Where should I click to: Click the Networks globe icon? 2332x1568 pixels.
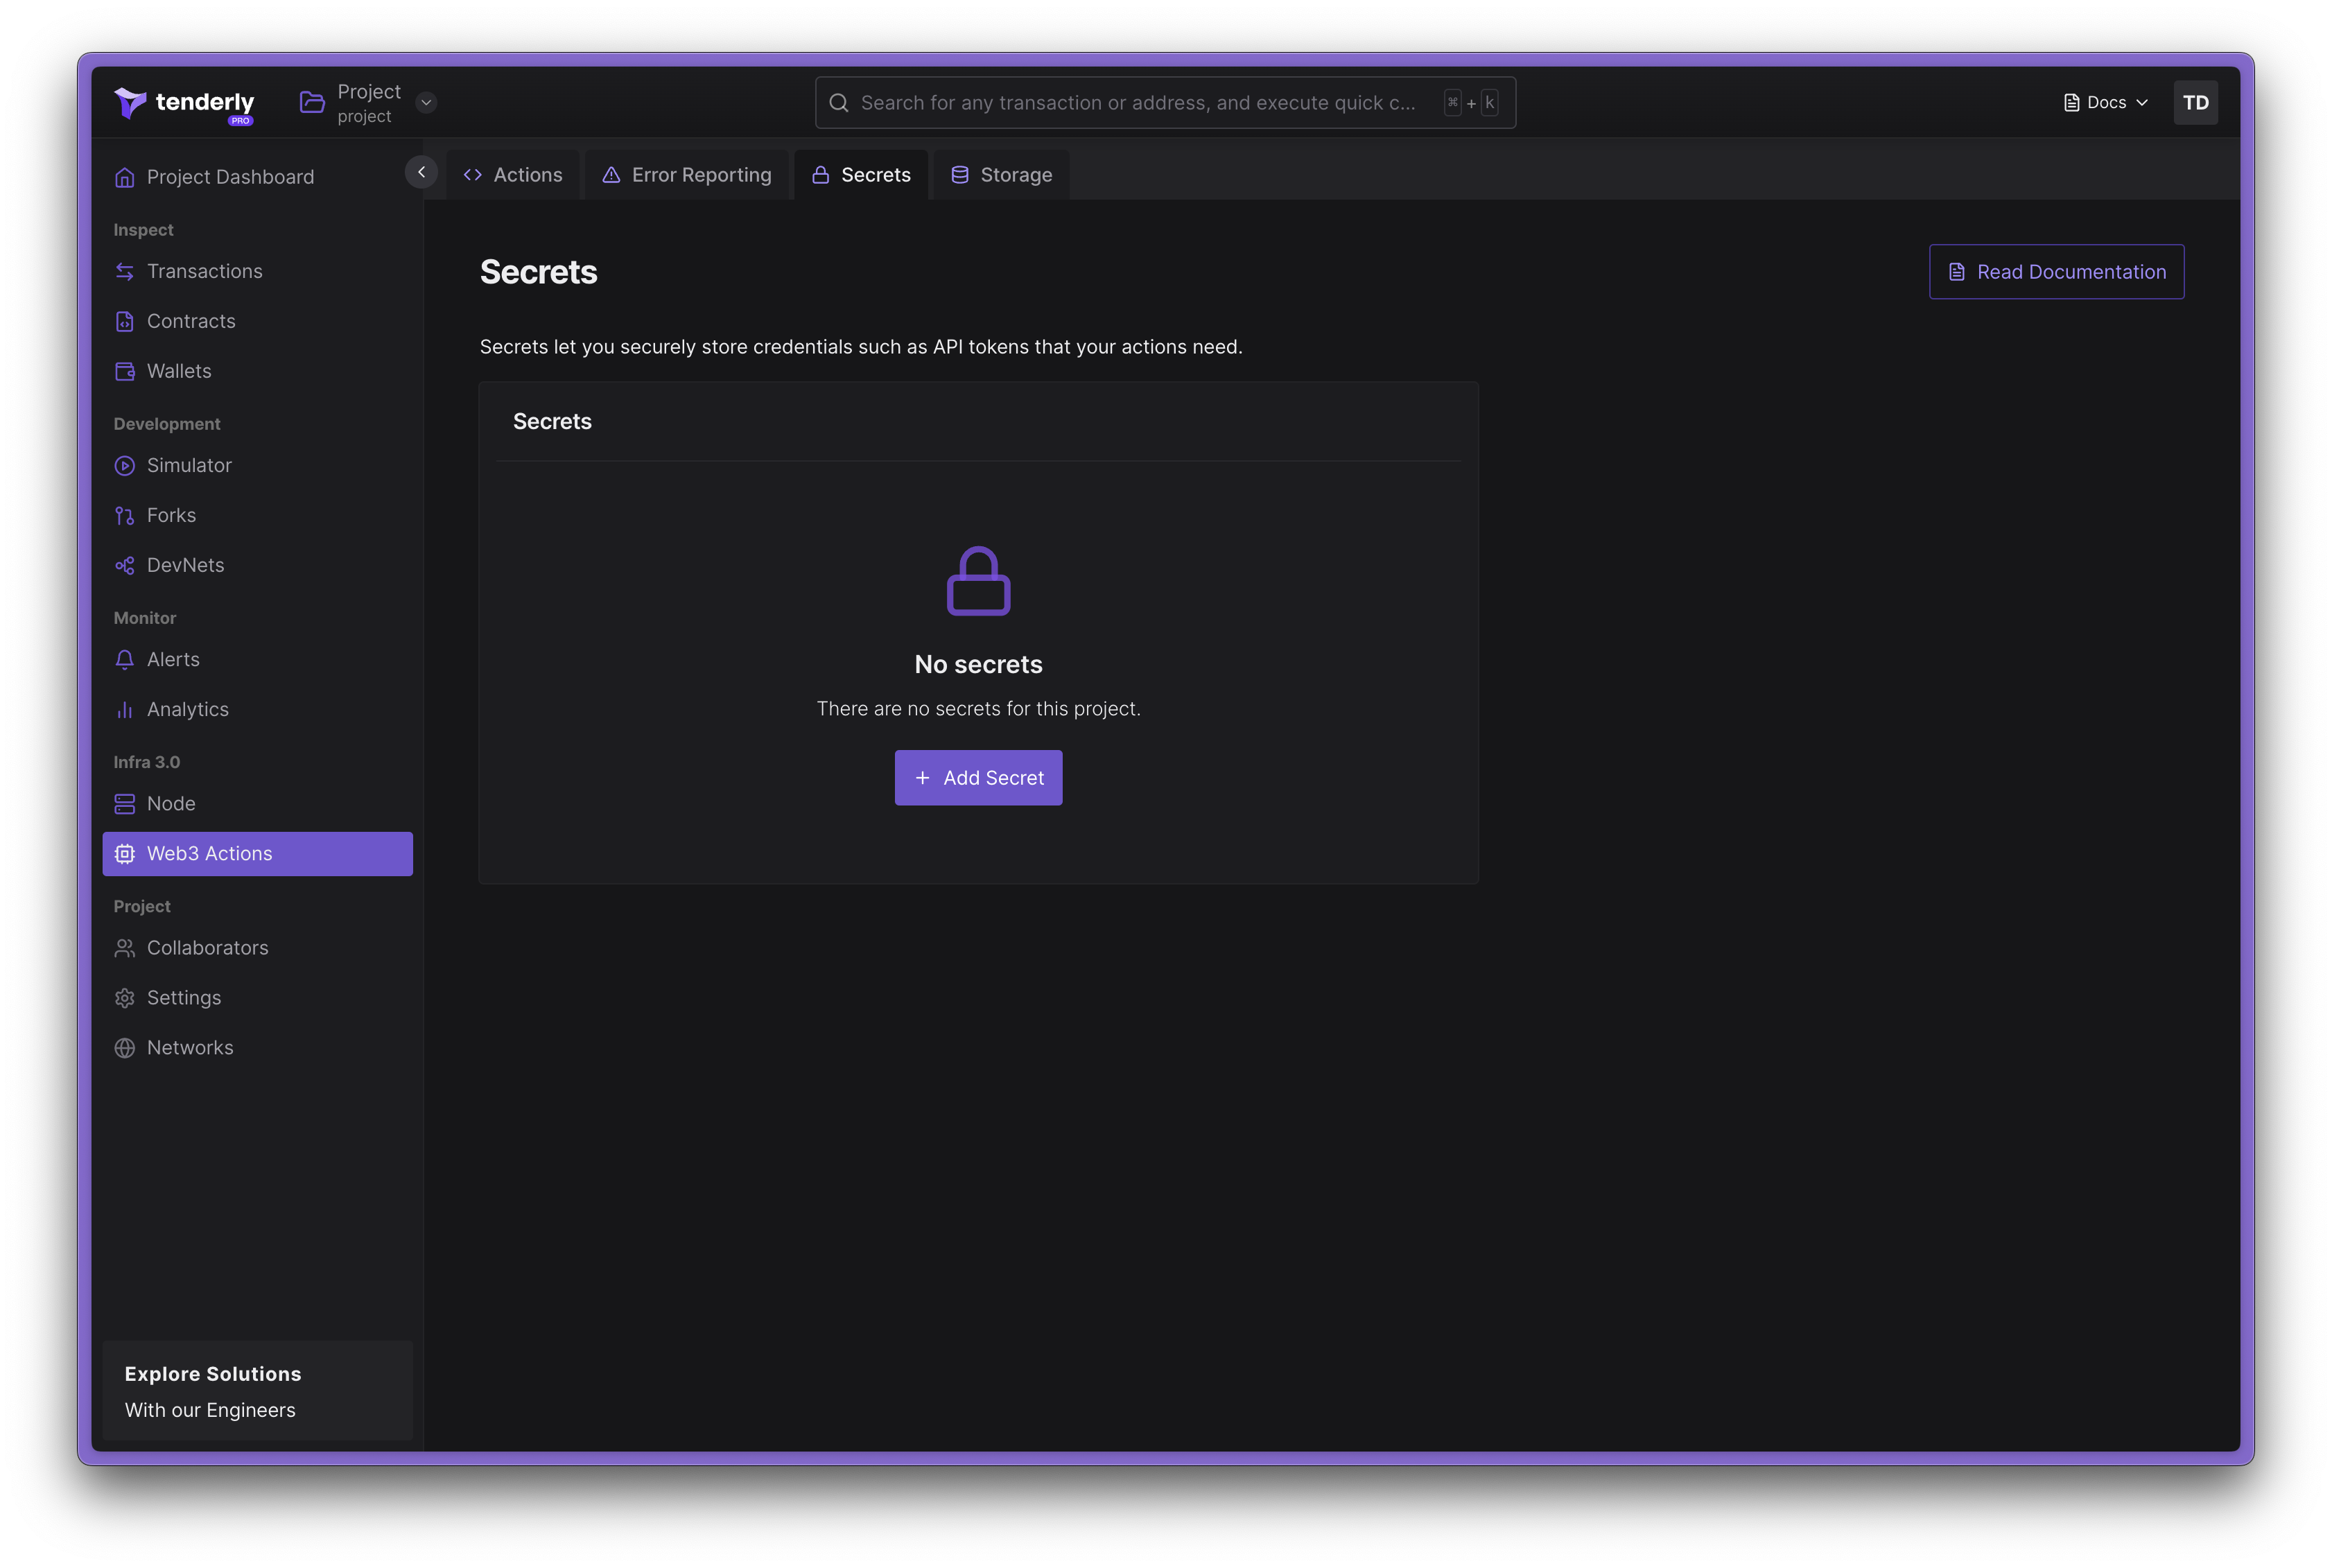pyautogui.click(x=124, y=1047)
